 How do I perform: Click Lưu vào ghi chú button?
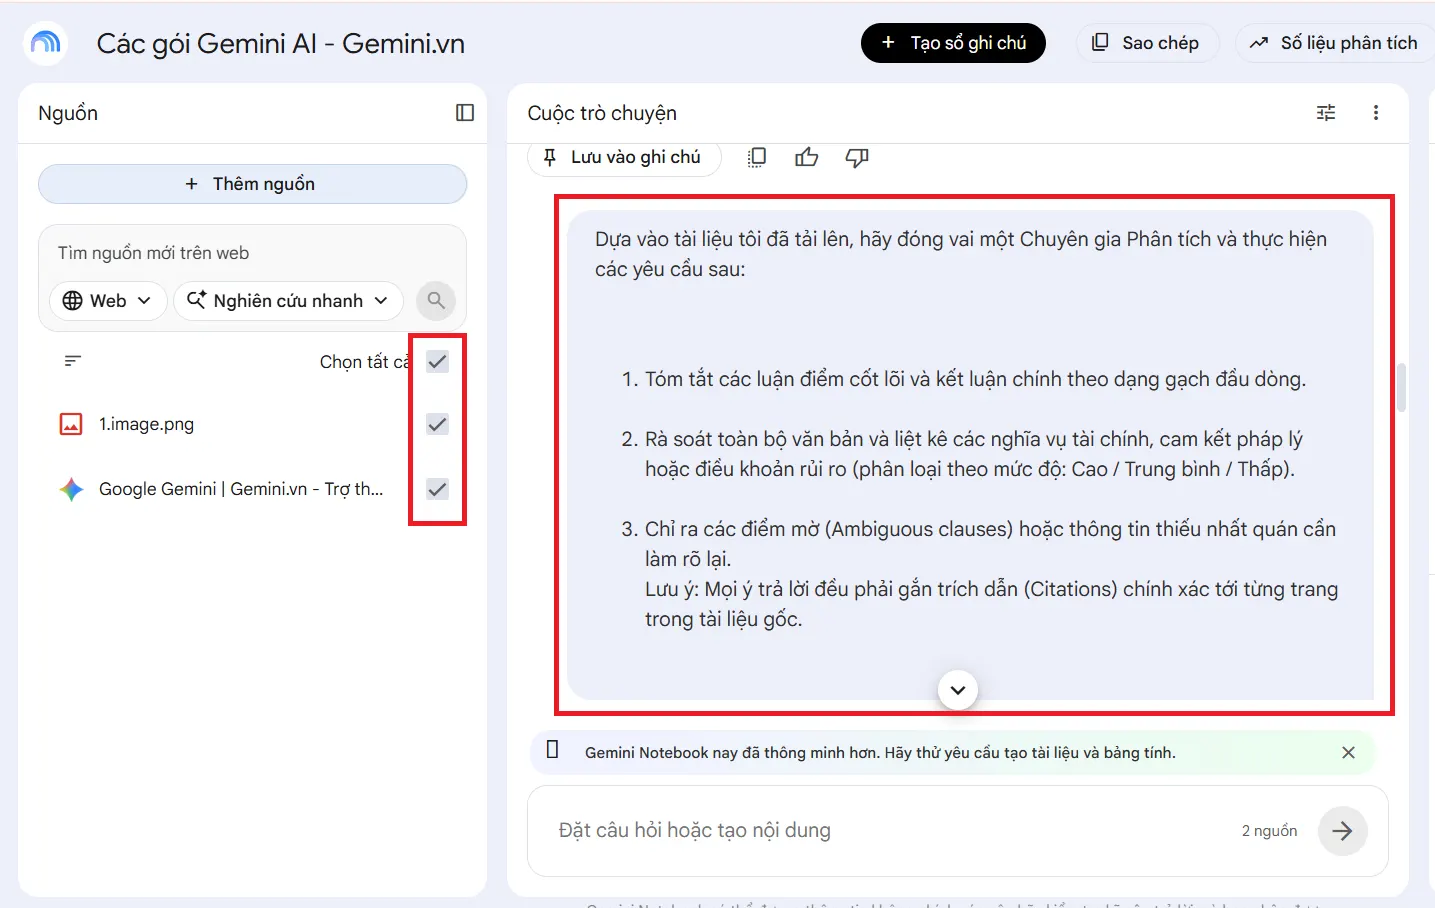[624, 157]
